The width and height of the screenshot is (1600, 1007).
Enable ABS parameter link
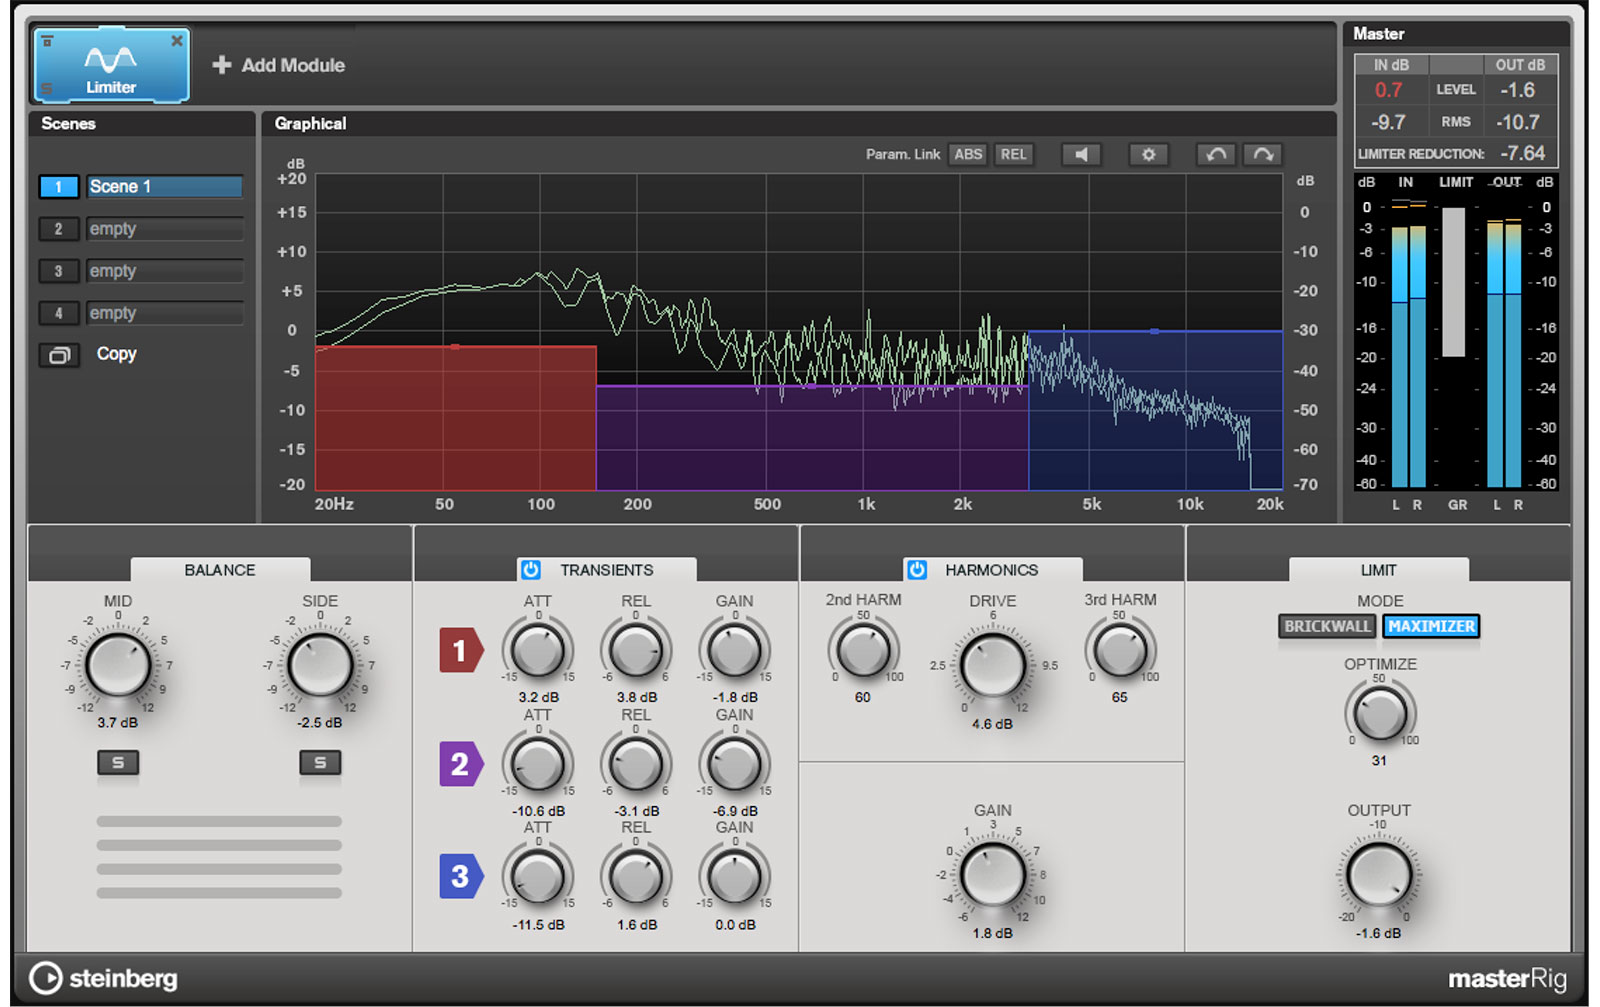coord(968,155)
